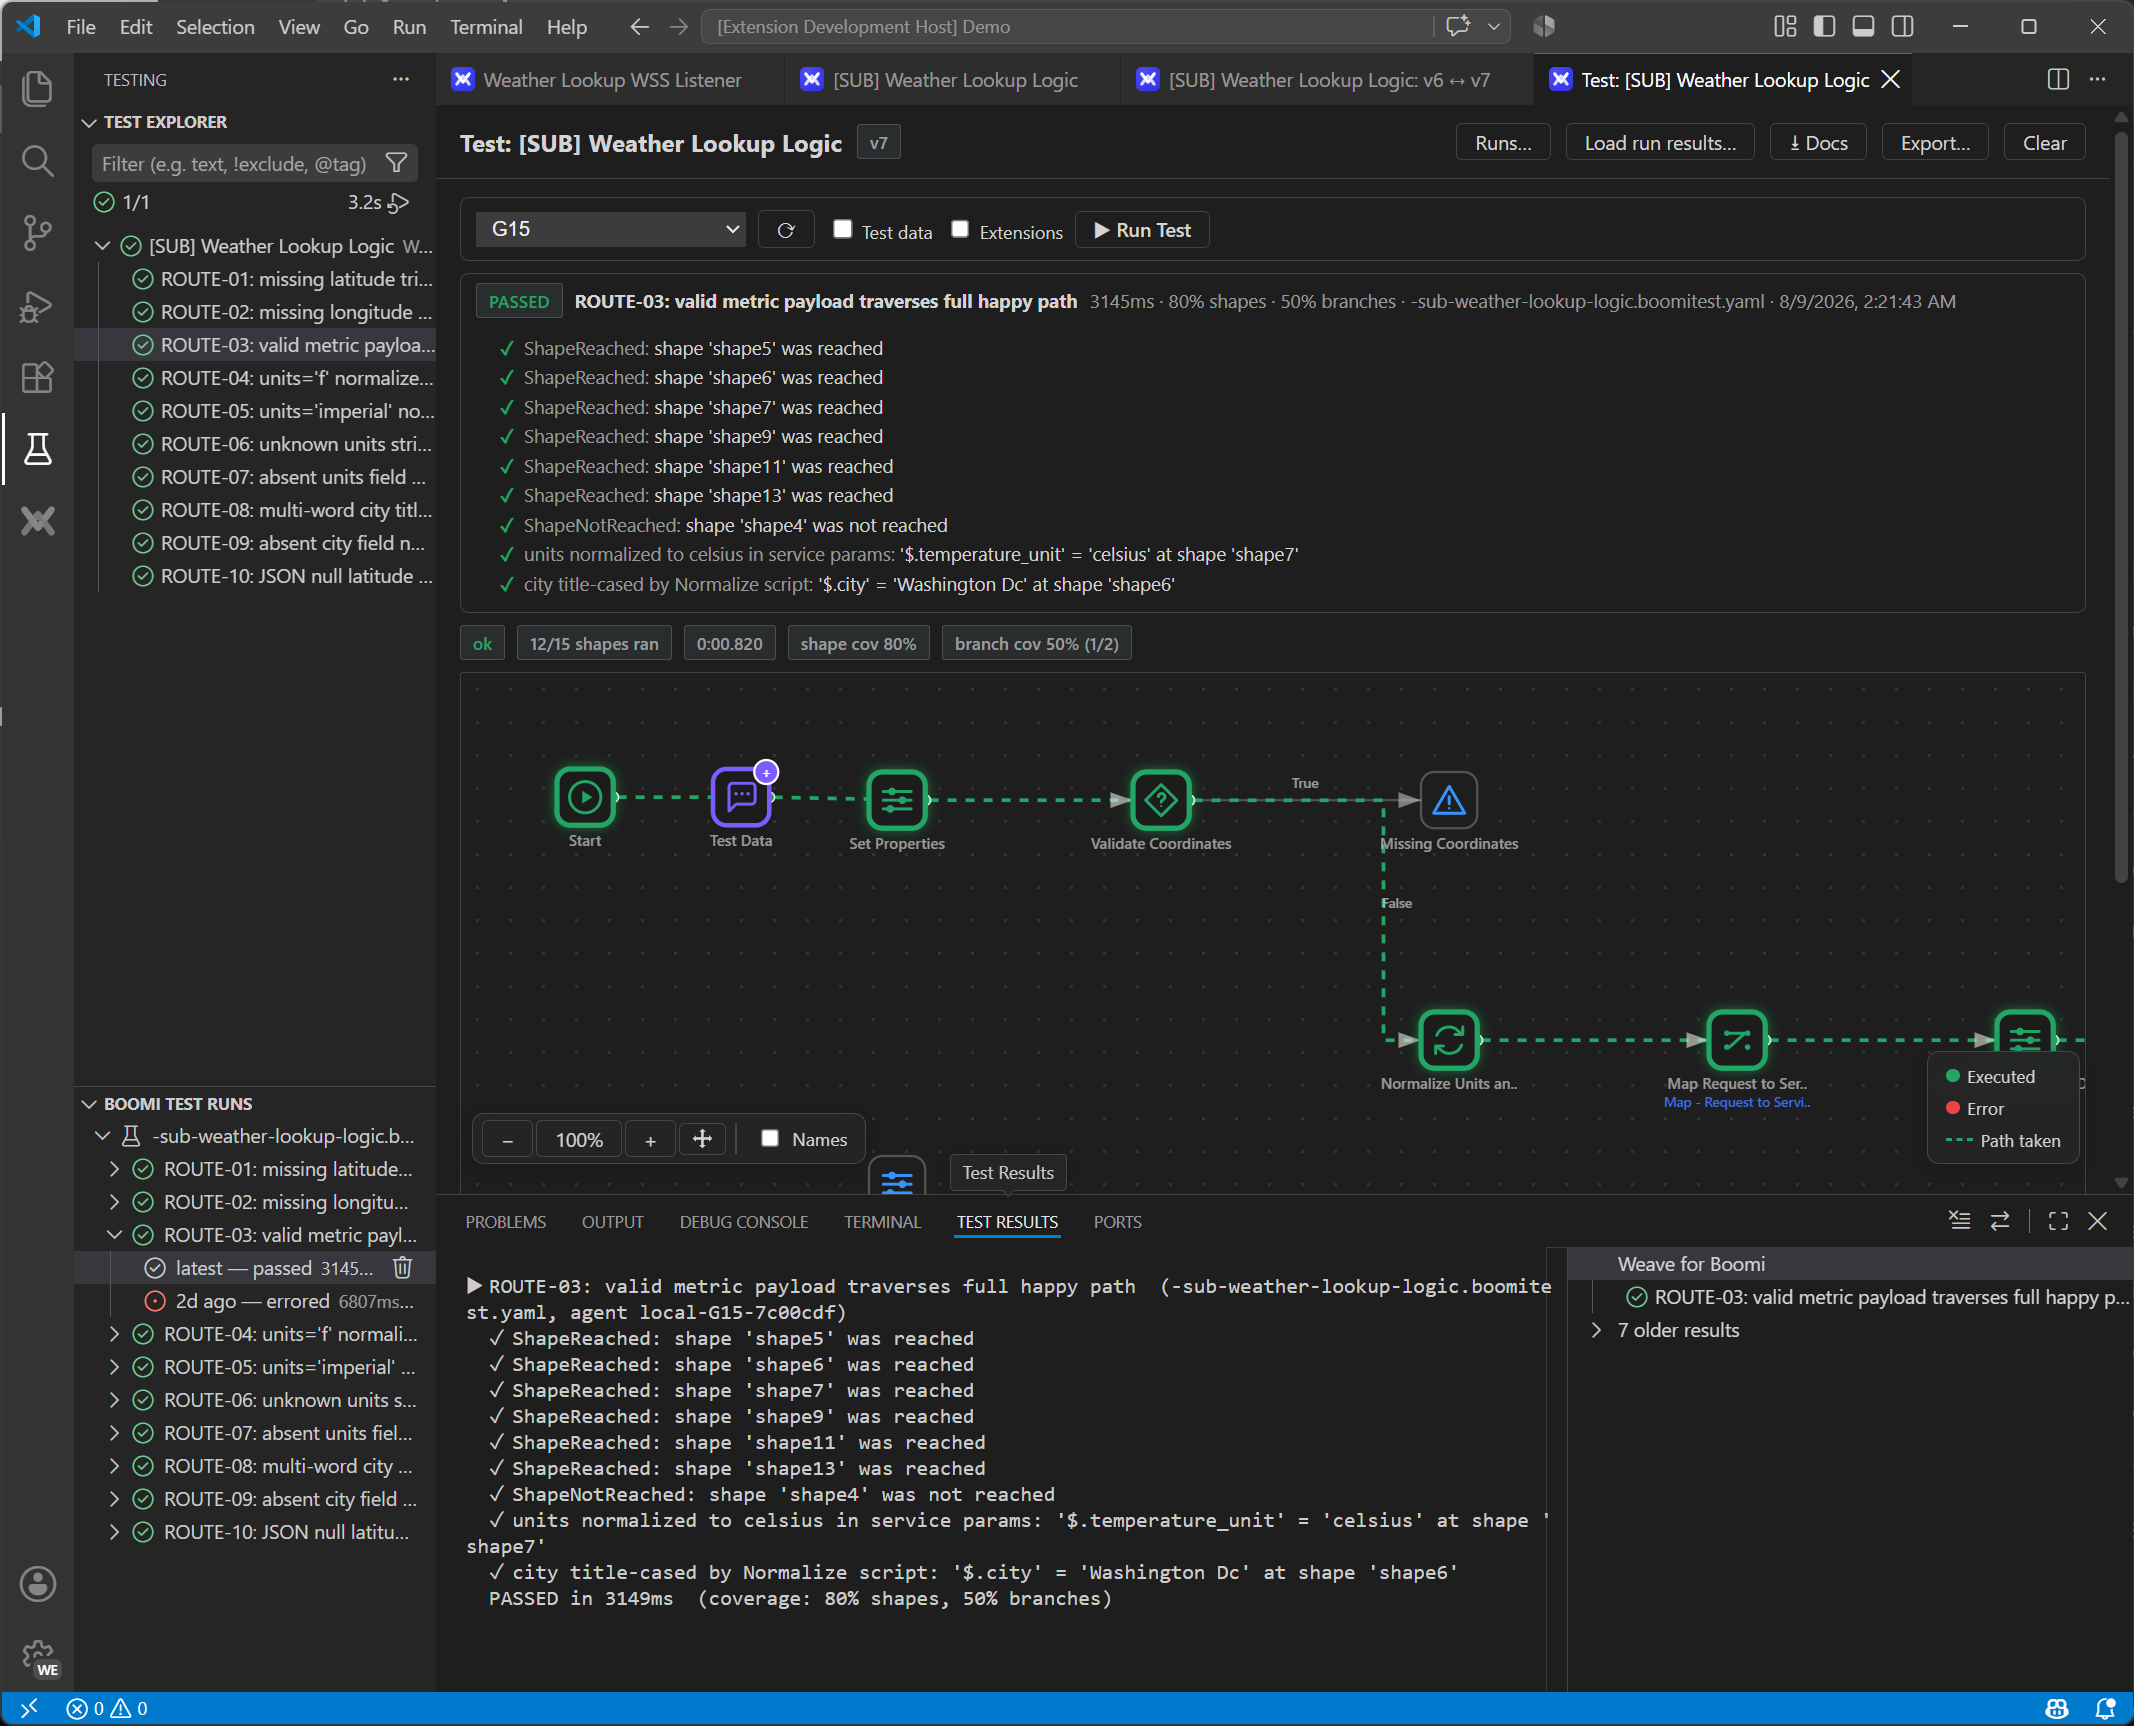Open notifications bell in status bar
The width and height of the screenshot is (2134, 1726).
[x=2105, y=1709]
